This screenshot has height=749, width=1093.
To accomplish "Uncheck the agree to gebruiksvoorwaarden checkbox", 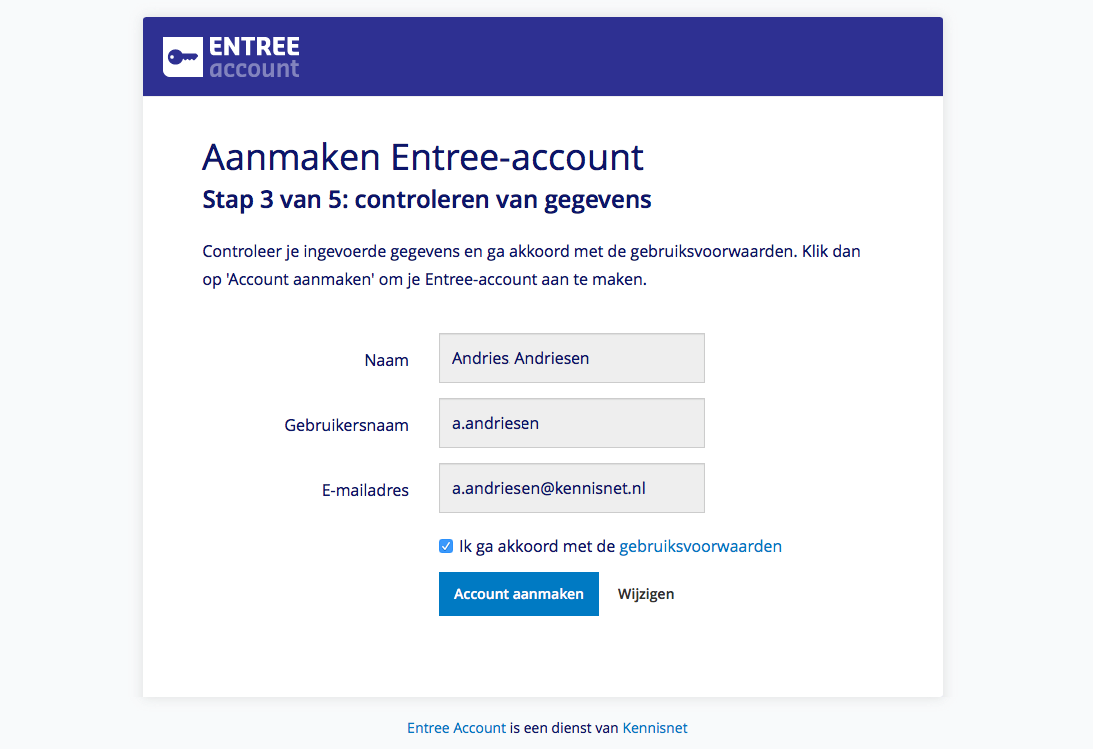I will tap(446, 546).
